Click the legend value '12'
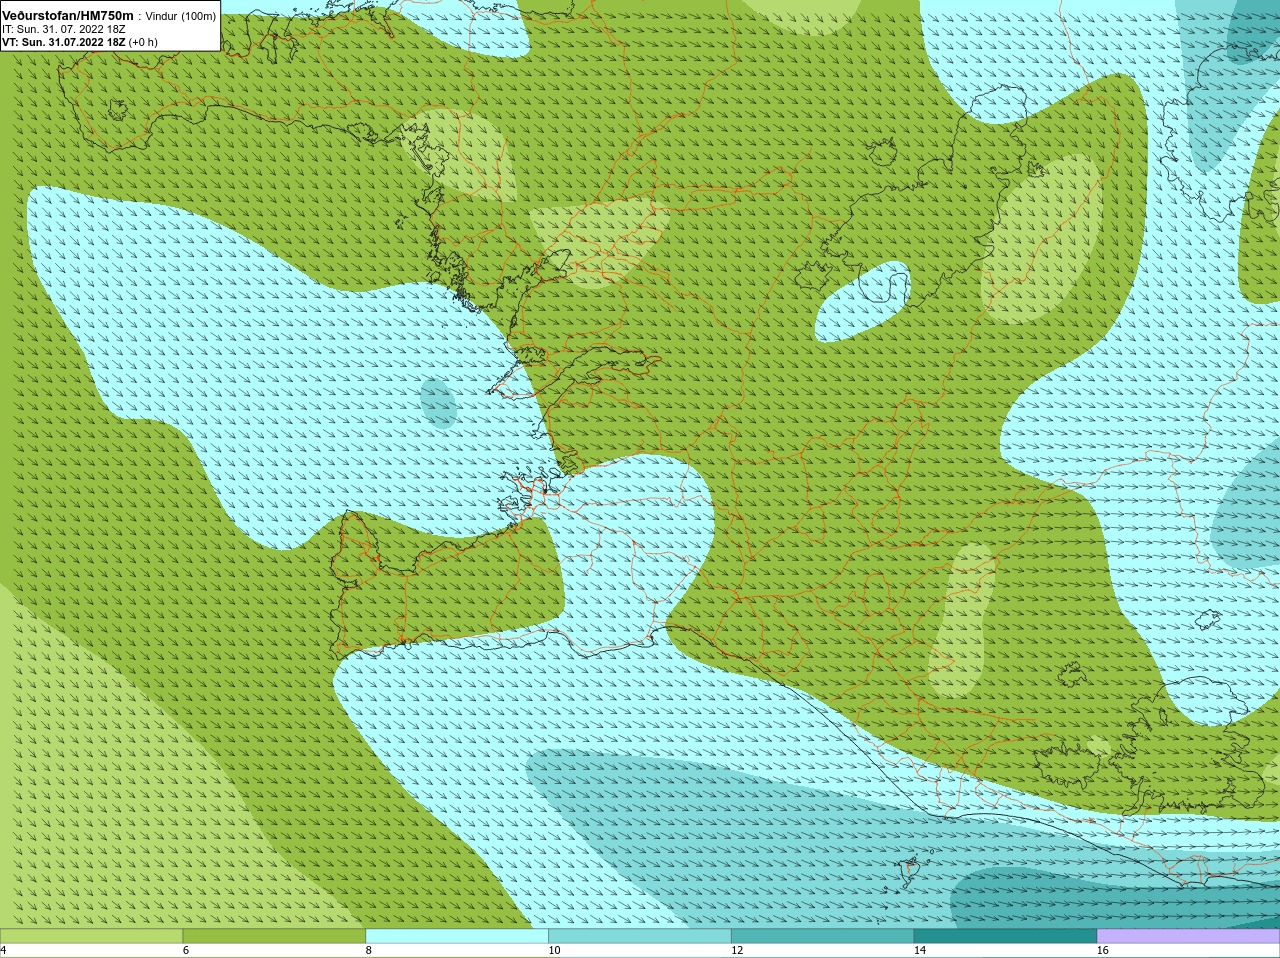1280x958 pixels. (737, 950)
